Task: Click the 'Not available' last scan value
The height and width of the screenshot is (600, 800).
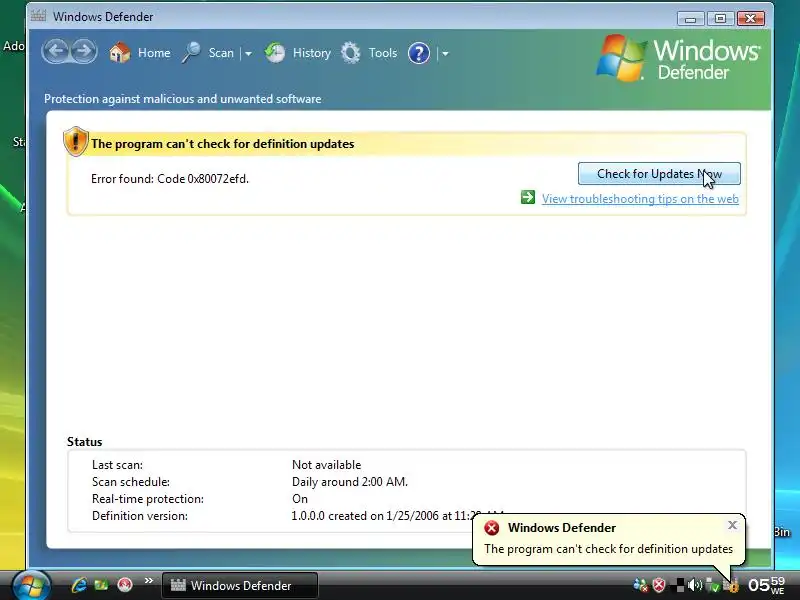Action: click(x=327, y=465)
